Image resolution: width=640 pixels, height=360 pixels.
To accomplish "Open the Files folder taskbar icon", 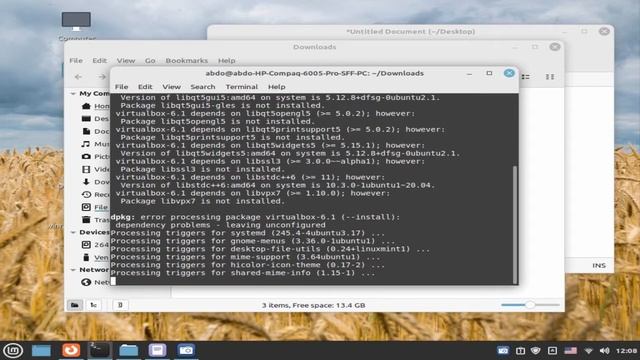I will point(128,350).
